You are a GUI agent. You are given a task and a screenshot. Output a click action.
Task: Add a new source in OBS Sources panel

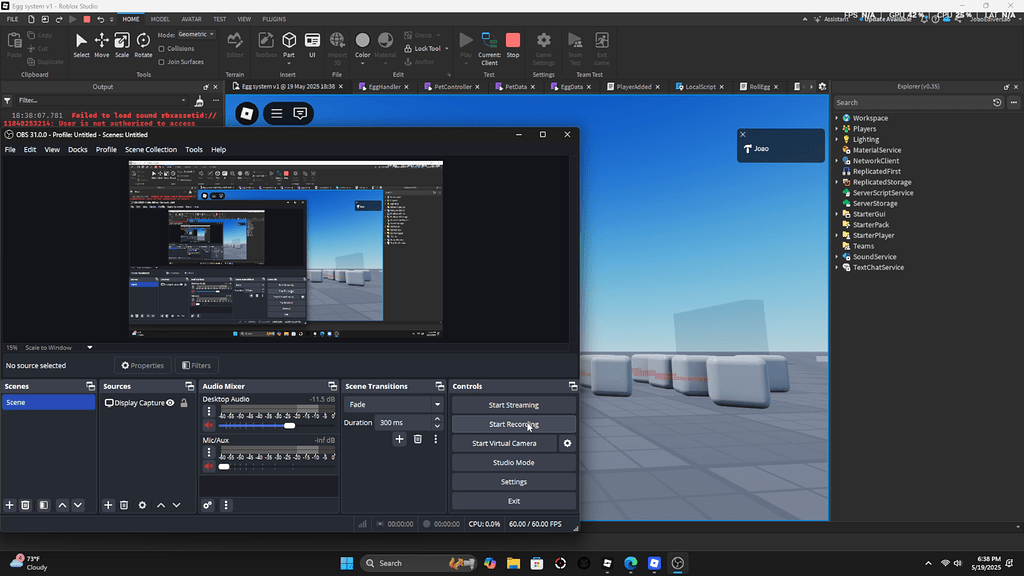coord(106,505)
